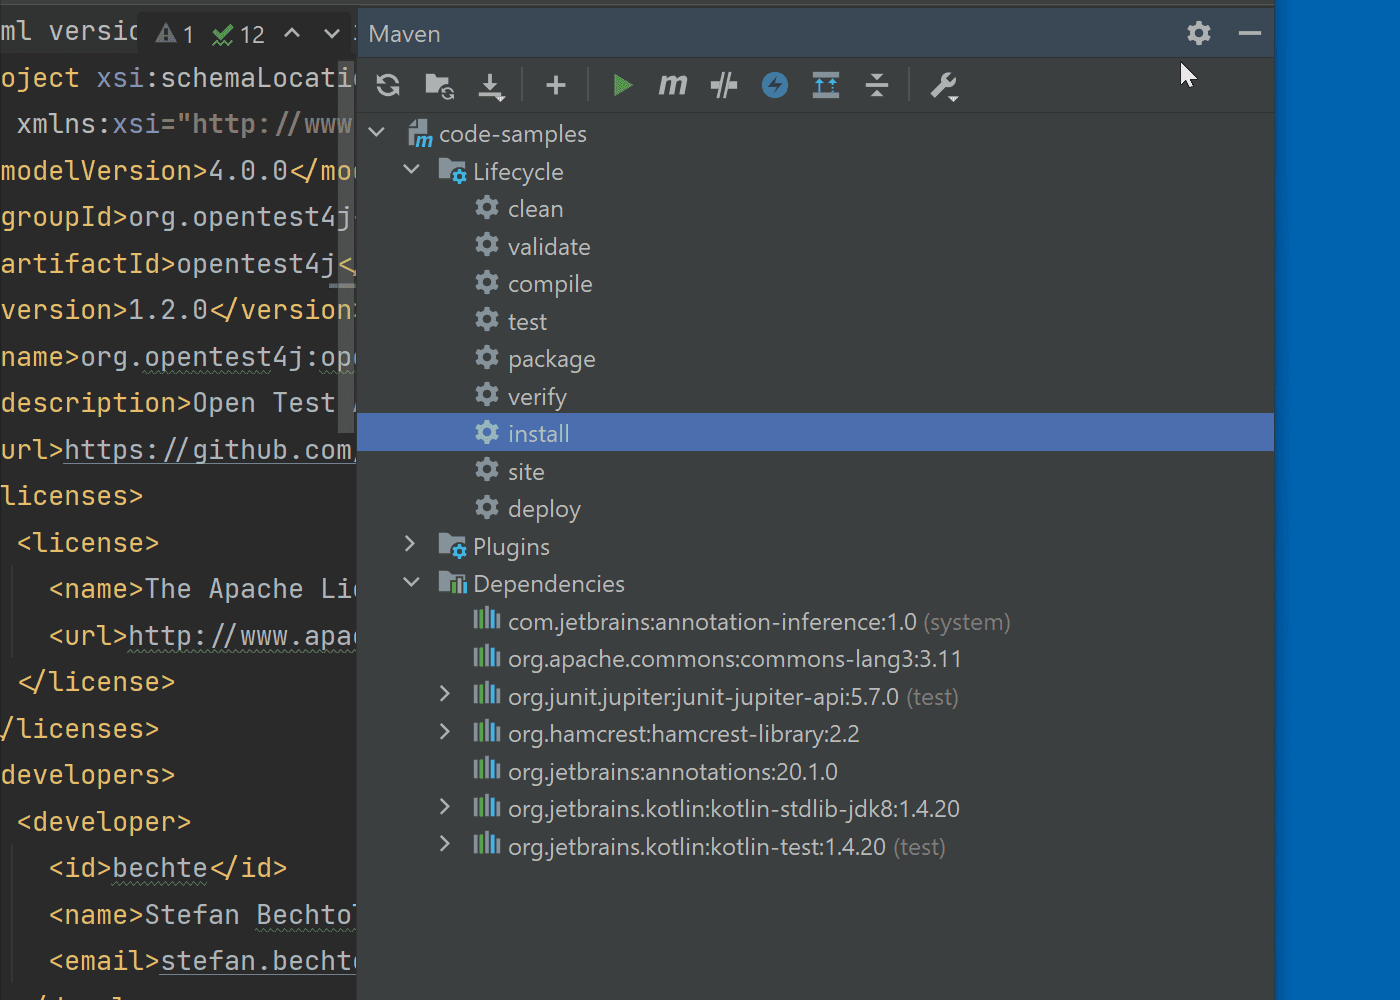The width and height of the screenshot is (1400, 1000).
Task: Download sources and documentation for dependencies
Action: point(491,85)
